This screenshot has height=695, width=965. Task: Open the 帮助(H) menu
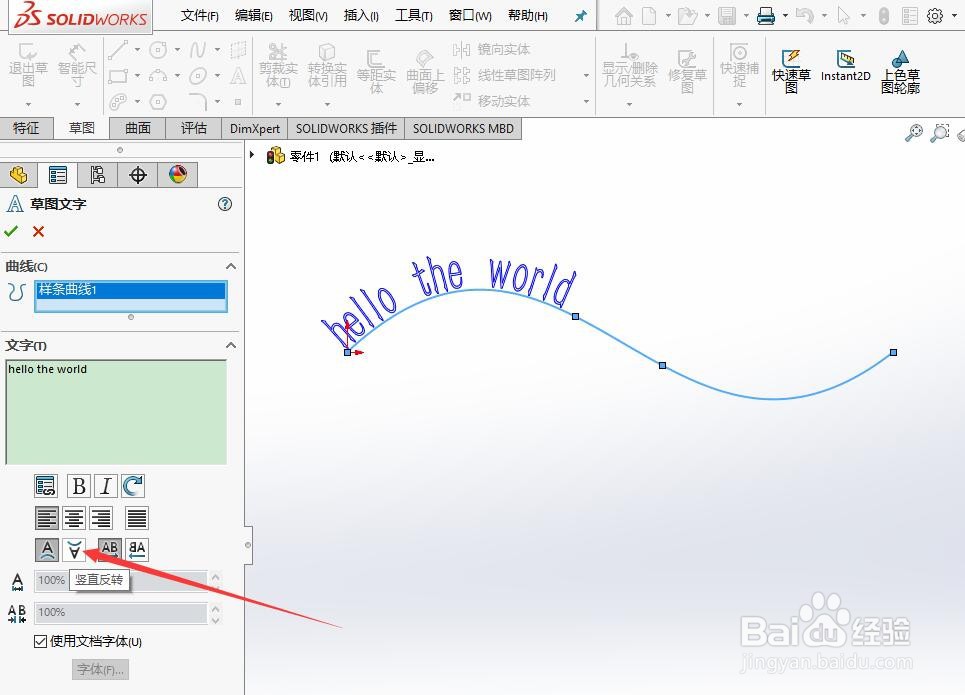point(527,15)
